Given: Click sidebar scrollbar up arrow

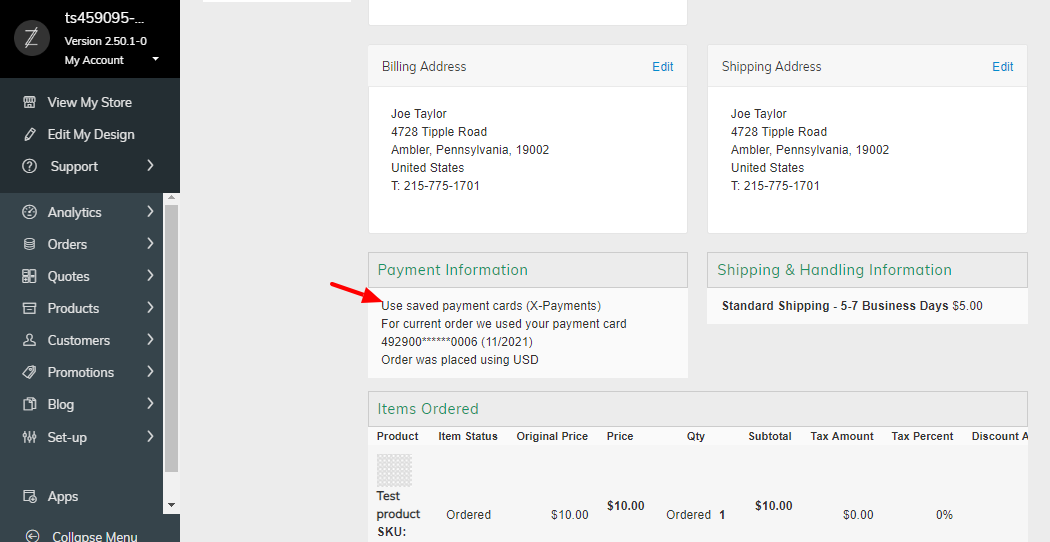Looking at the screenshot, I should [171, 198].
